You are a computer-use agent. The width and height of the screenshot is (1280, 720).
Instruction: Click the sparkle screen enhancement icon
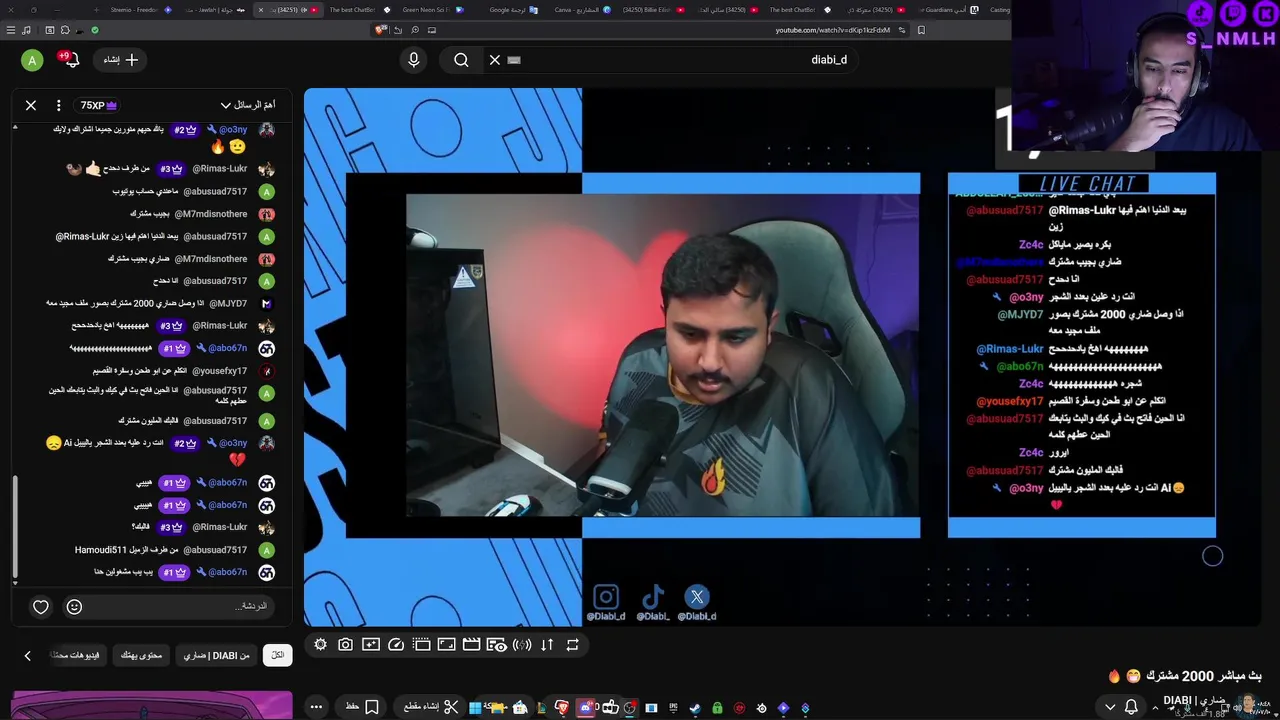[370, 645]
